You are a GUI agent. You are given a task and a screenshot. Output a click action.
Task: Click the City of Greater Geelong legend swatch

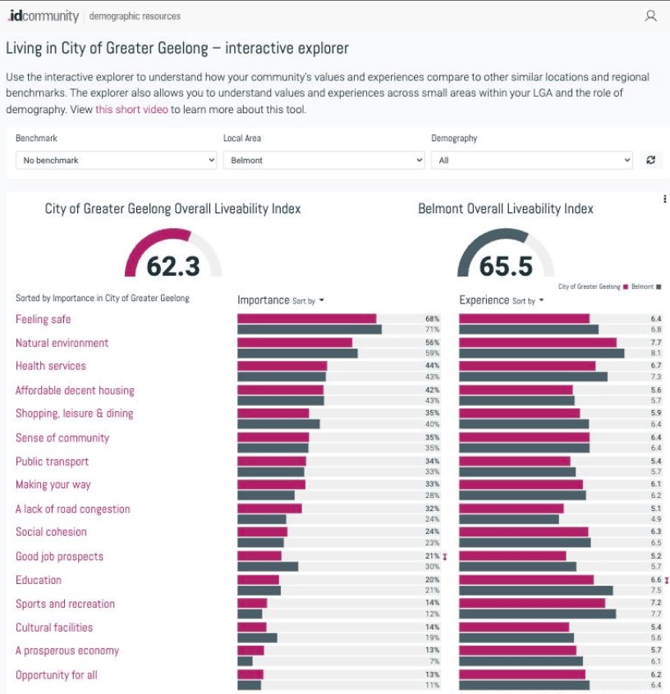tap(625, 287)
